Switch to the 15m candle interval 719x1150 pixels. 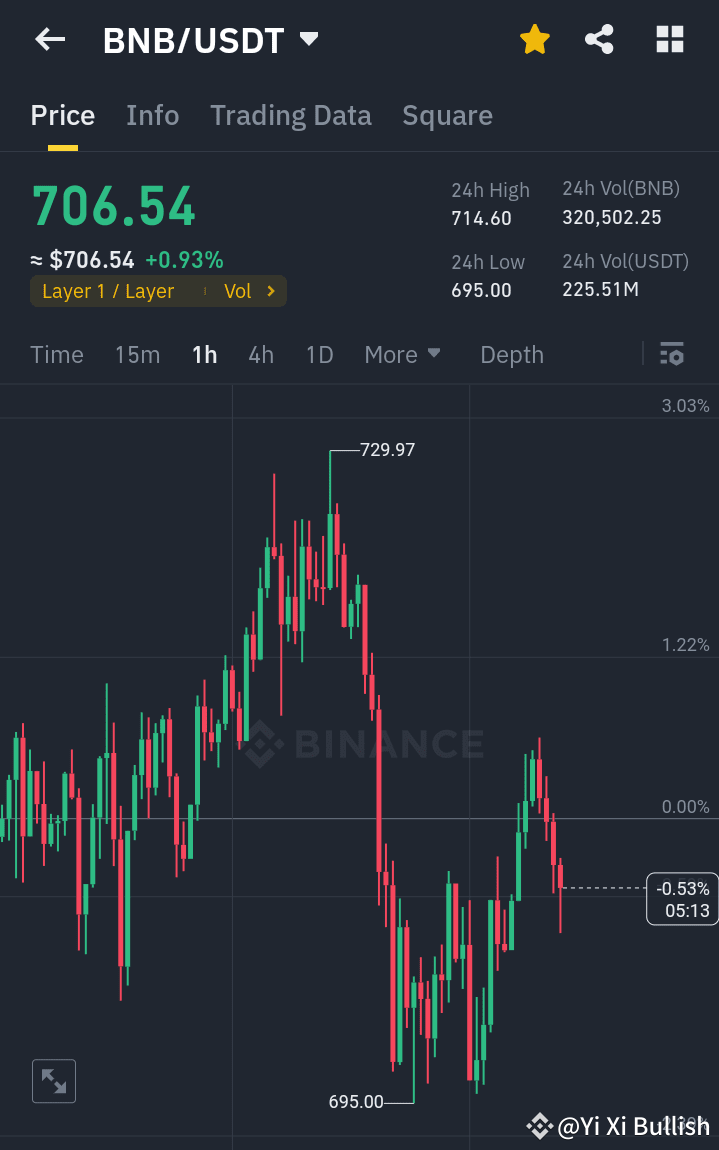pyautogui.click(x=137, y=354)
